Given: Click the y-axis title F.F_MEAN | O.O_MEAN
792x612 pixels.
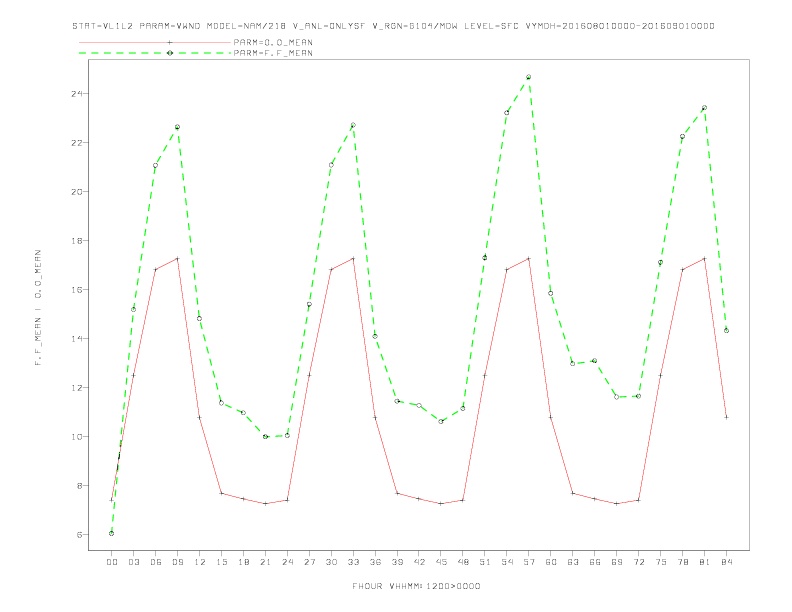Looking at the screenshot, I should click(38, 308).
